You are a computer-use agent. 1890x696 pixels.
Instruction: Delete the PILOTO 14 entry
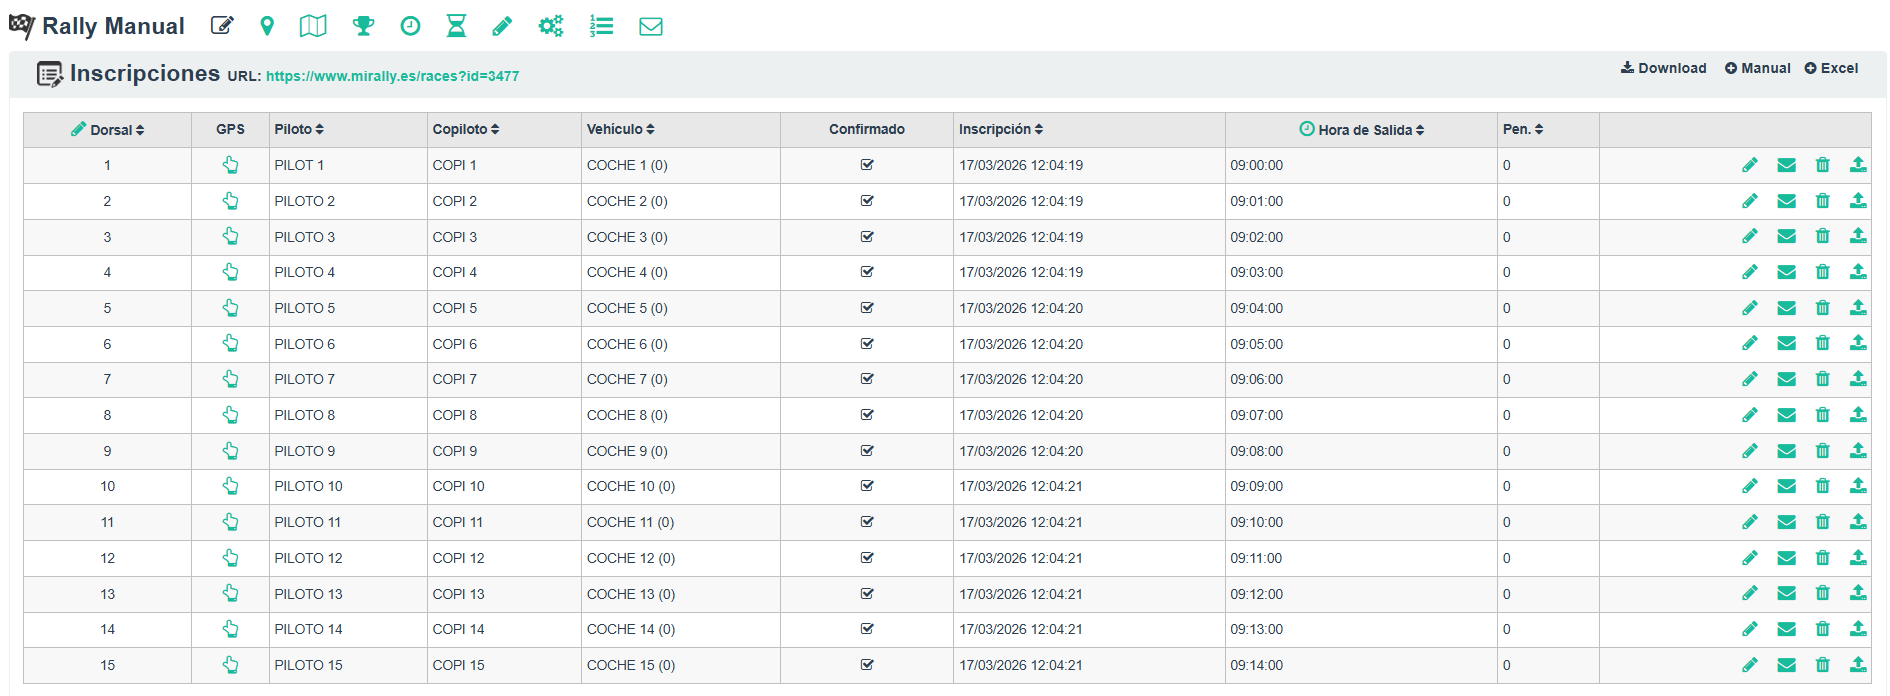click(1823, 629)
